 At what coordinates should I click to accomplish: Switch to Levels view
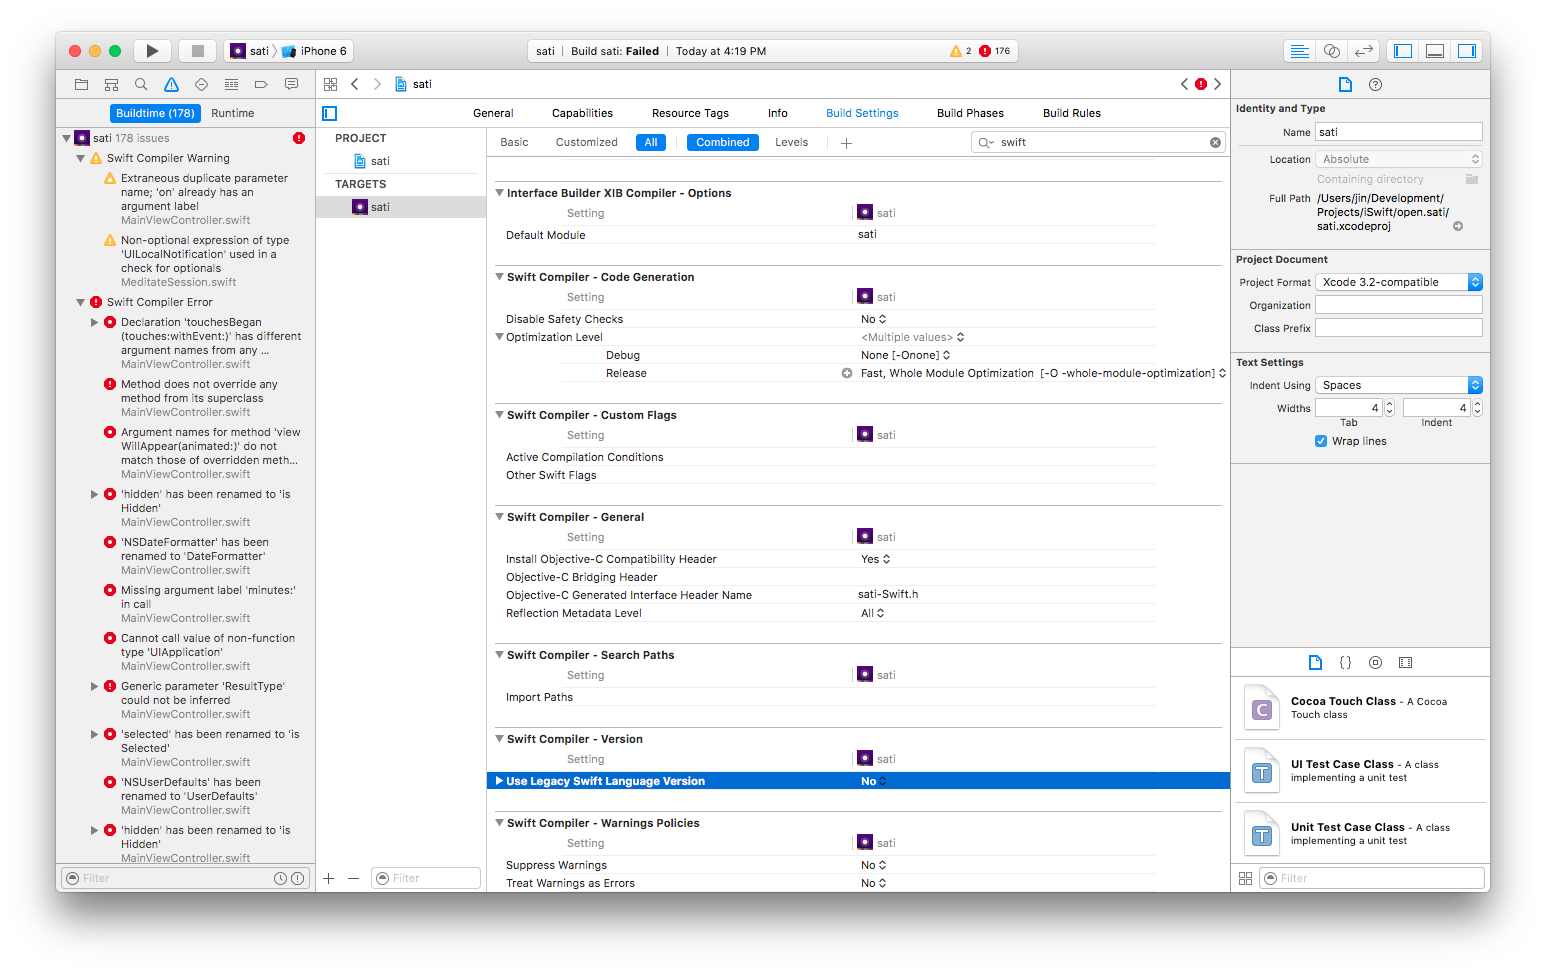[x=791, y=142]
